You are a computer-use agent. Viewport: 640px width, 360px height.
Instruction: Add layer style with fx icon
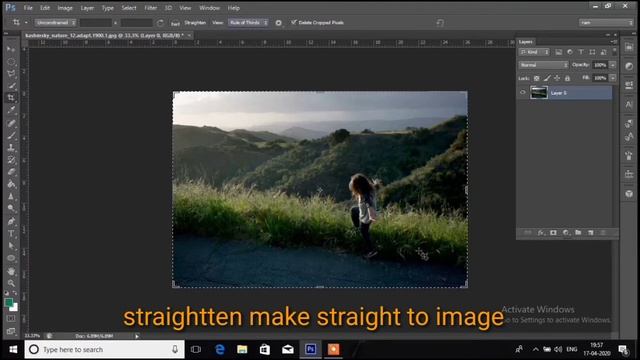(x=540, y=233)
